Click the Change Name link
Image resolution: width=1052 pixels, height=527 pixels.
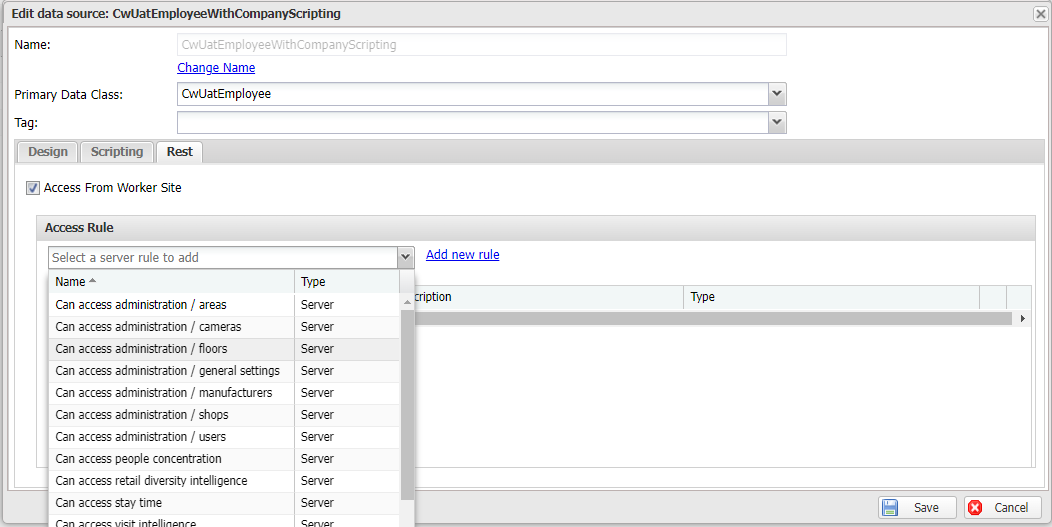pyautogui.click(x=216, y=68)
